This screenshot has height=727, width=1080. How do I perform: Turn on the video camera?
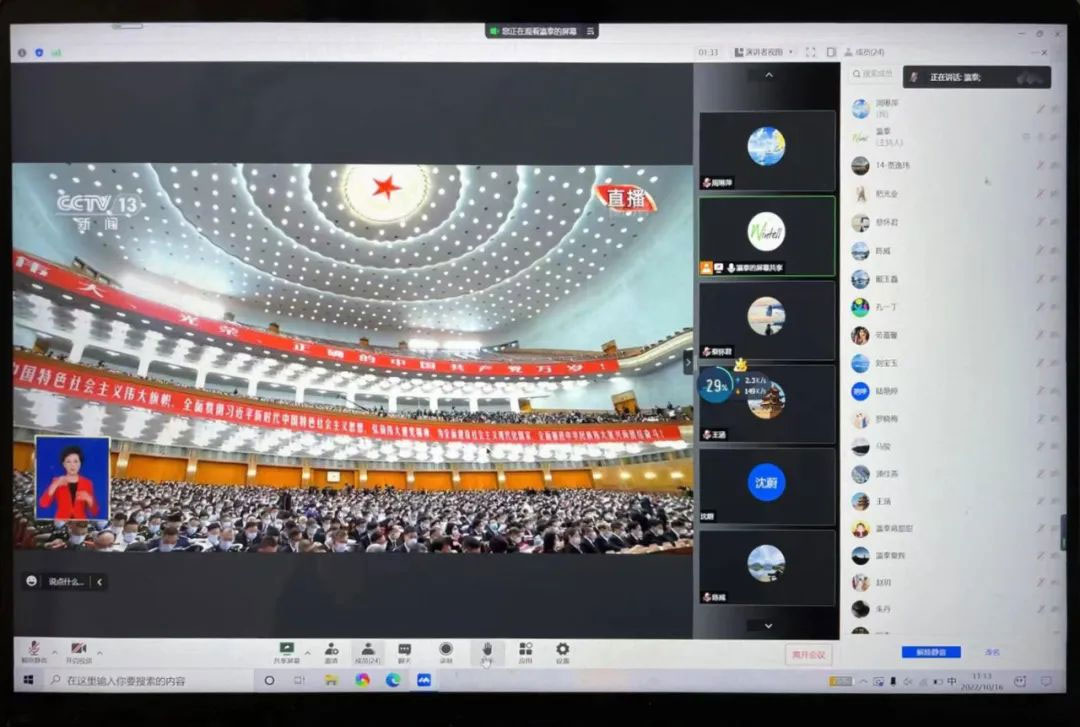[x=78, y=651]
